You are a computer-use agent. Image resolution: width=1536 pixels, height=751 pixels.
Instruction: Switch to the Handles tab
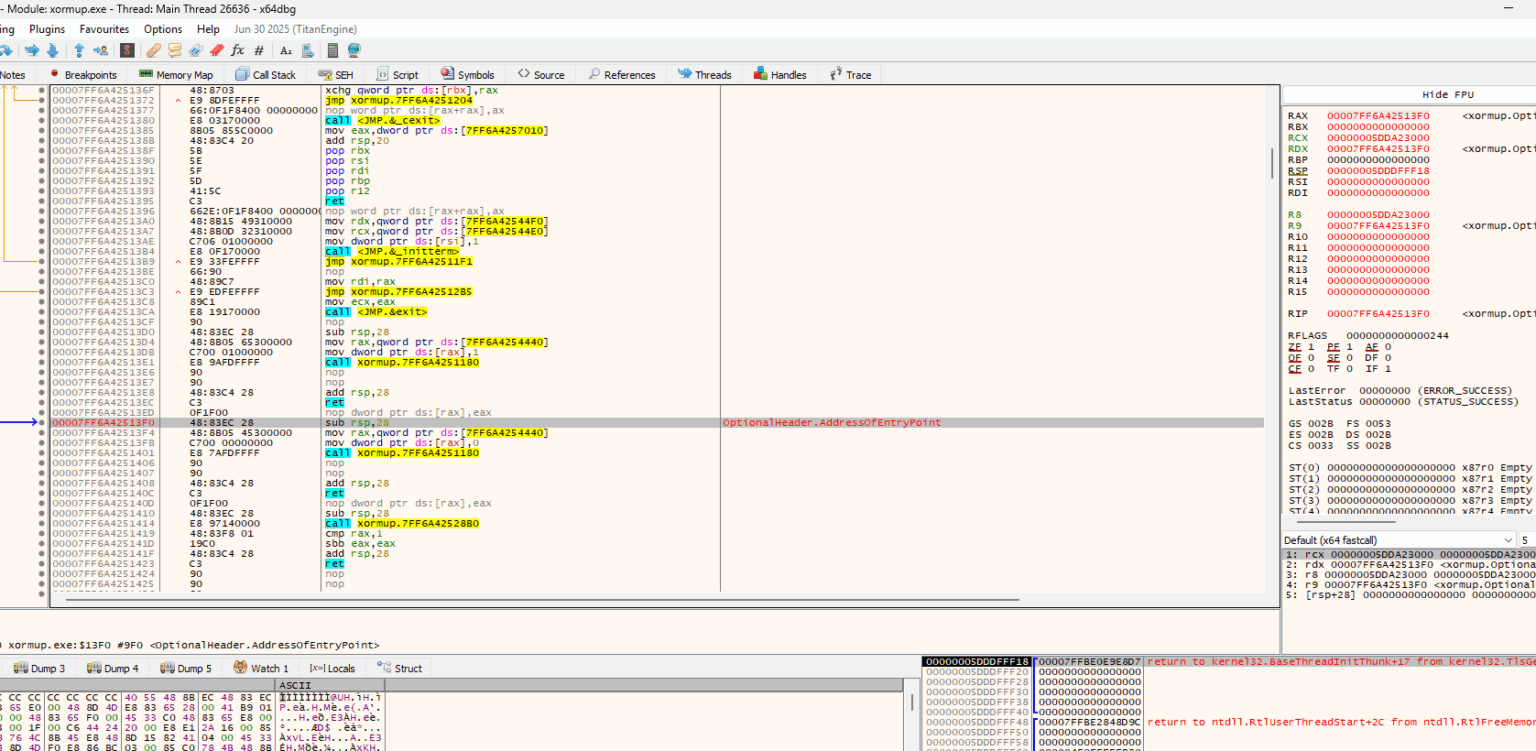click(x=781, y=75)
